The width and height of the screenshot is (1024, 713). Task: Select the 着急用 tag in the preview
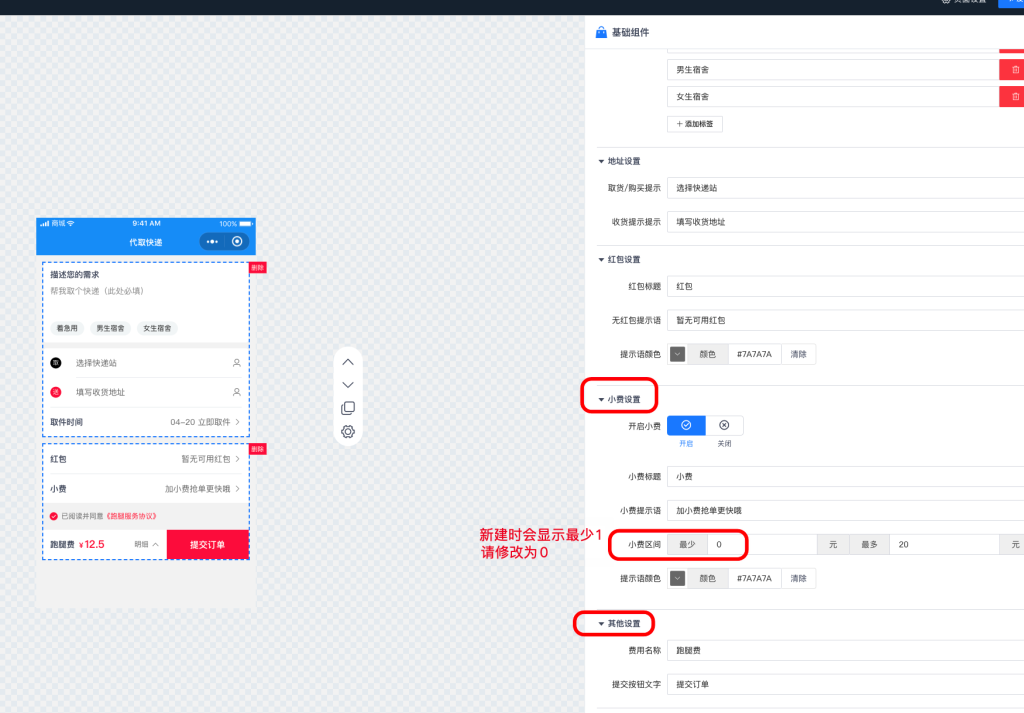(68, 328)
